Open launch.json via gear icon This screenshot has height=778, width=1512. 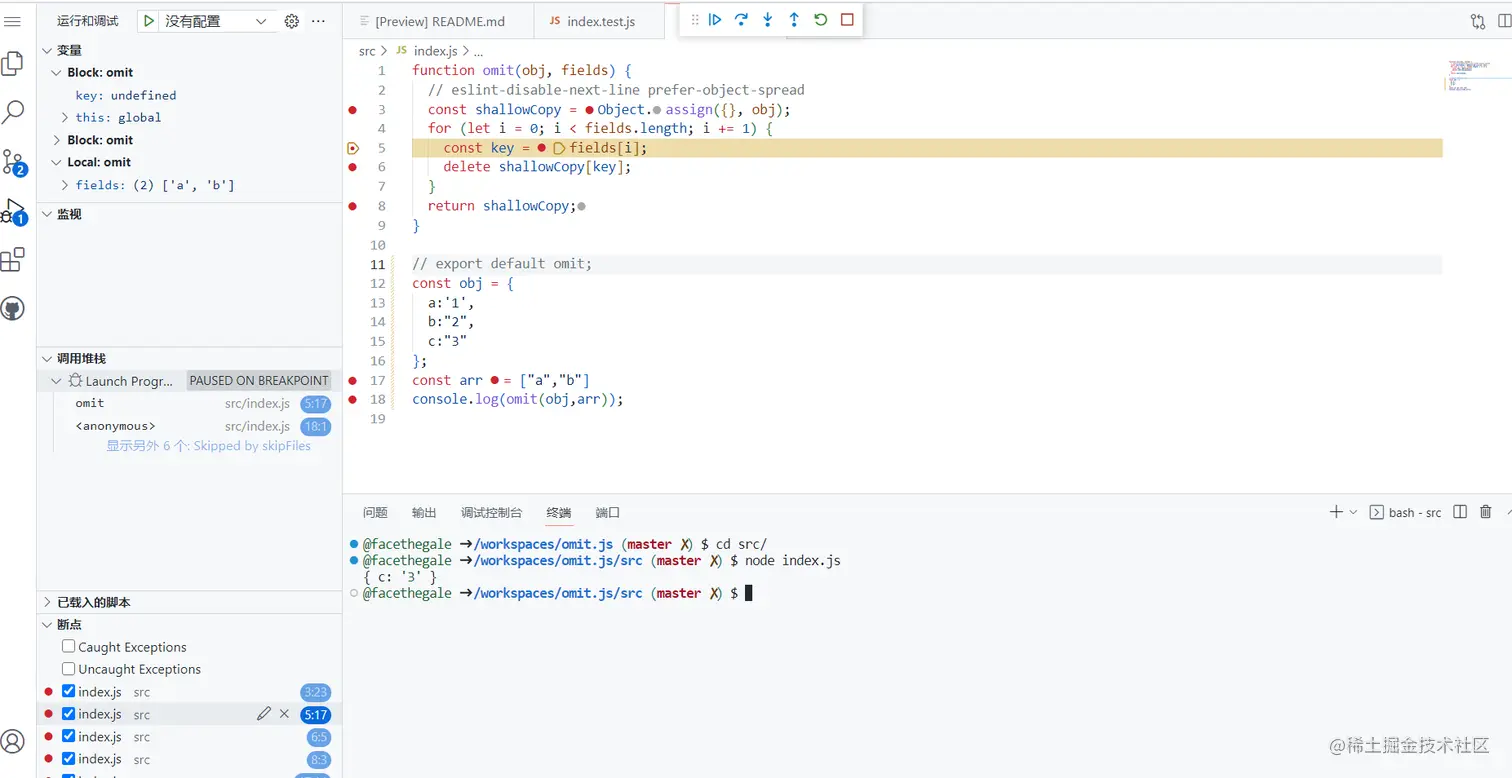point(292,21)
